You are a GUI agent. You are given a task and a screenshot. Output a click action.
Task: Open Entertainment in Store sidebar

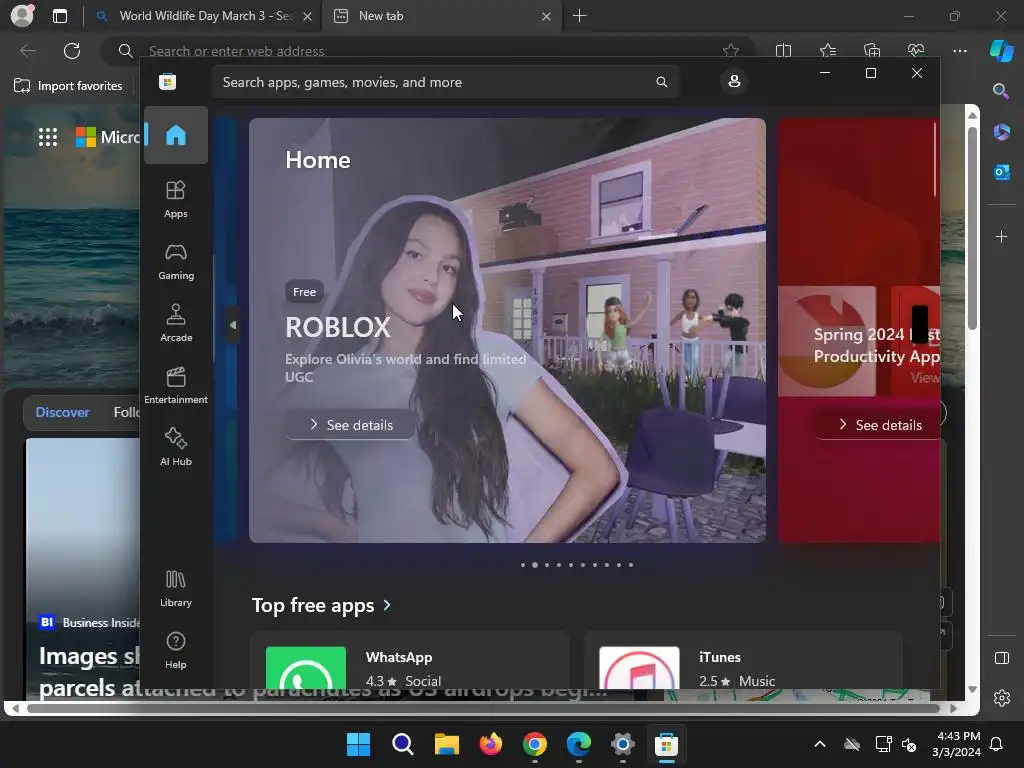pos(176,385)
